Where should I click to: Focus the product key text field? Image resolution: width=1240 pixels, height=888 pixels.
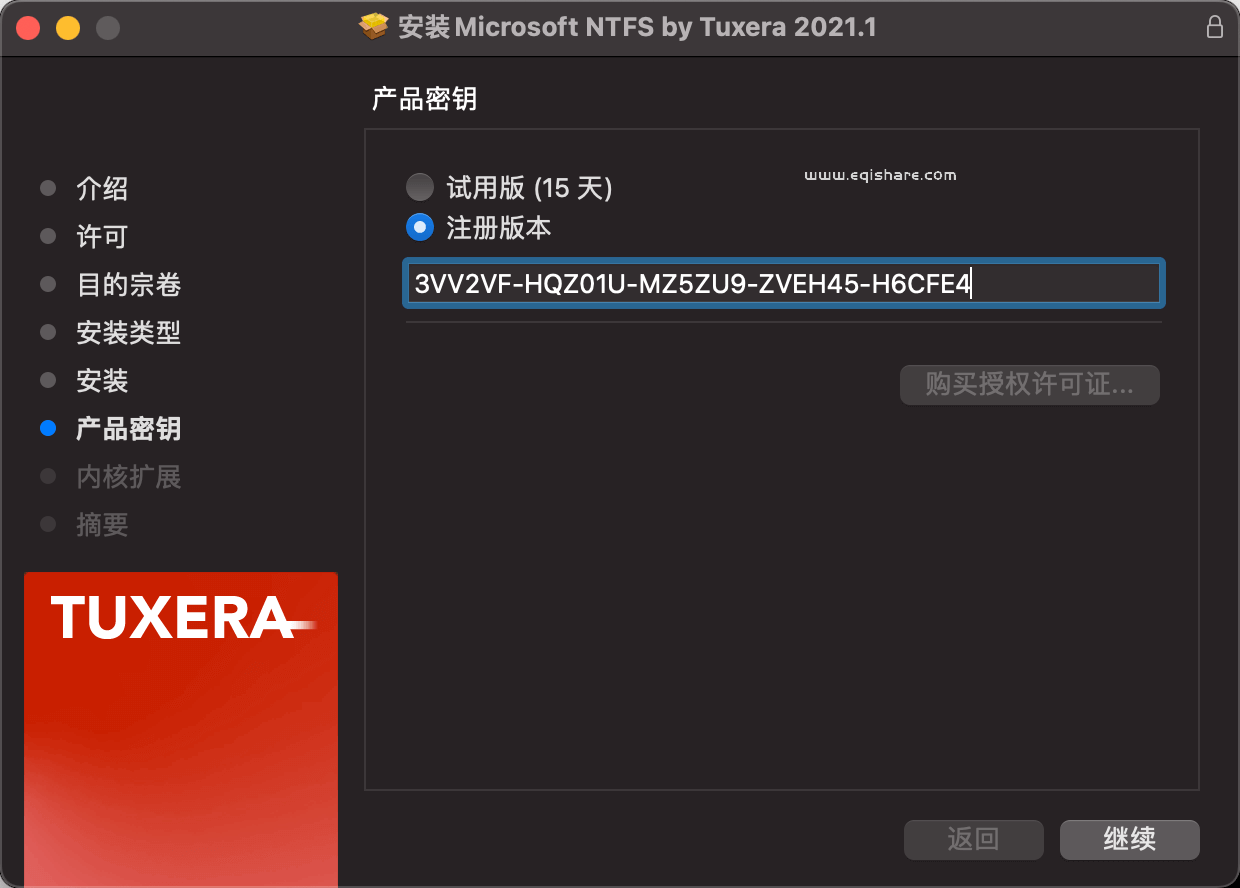tap(782, 284)
